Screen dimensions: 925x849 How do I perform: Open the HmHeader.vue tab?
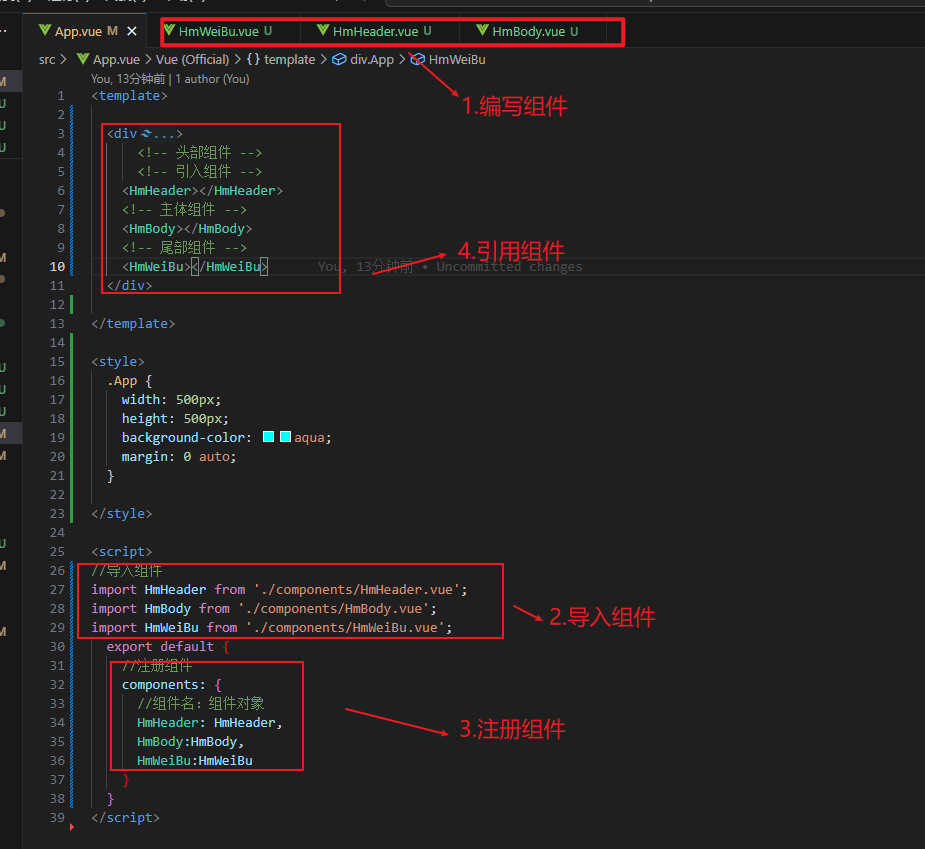(375, 31)
